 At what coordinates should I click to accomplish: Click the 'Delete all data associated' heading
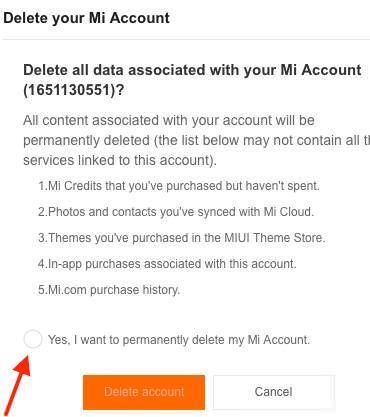[192, 80]
